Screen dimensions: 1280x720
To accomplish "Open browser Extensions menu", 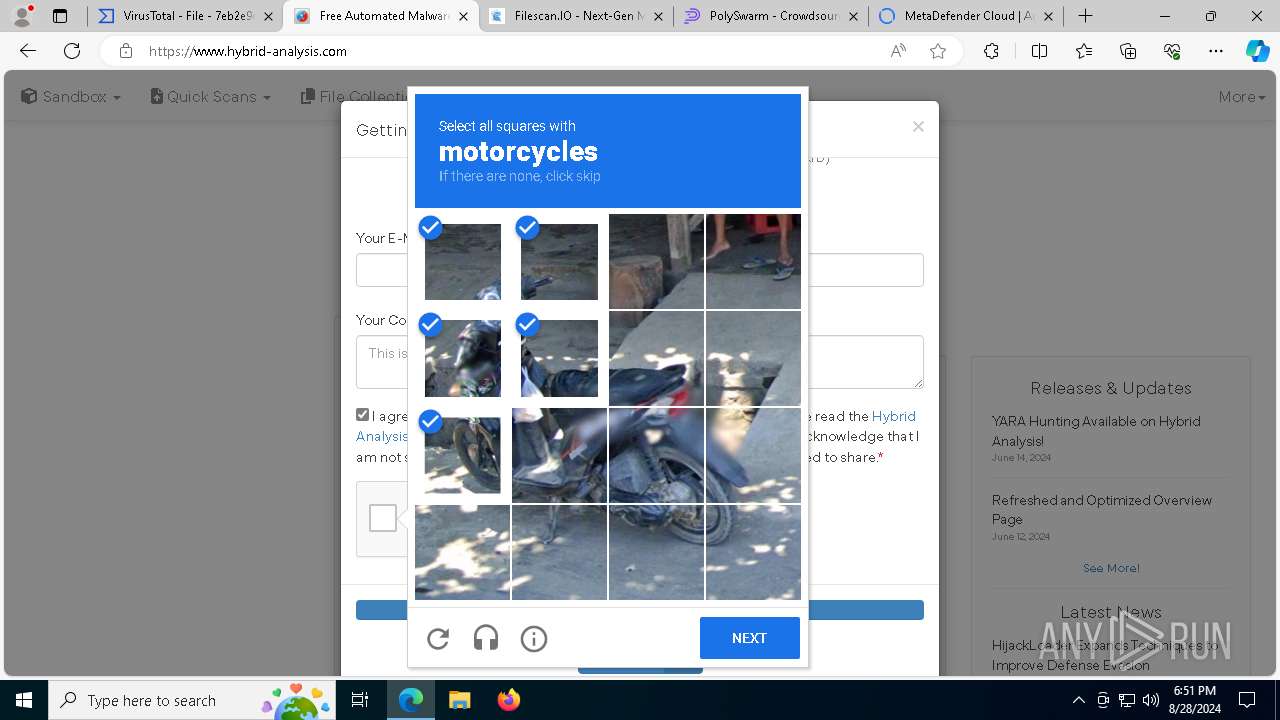I will (x=991, y=51).
